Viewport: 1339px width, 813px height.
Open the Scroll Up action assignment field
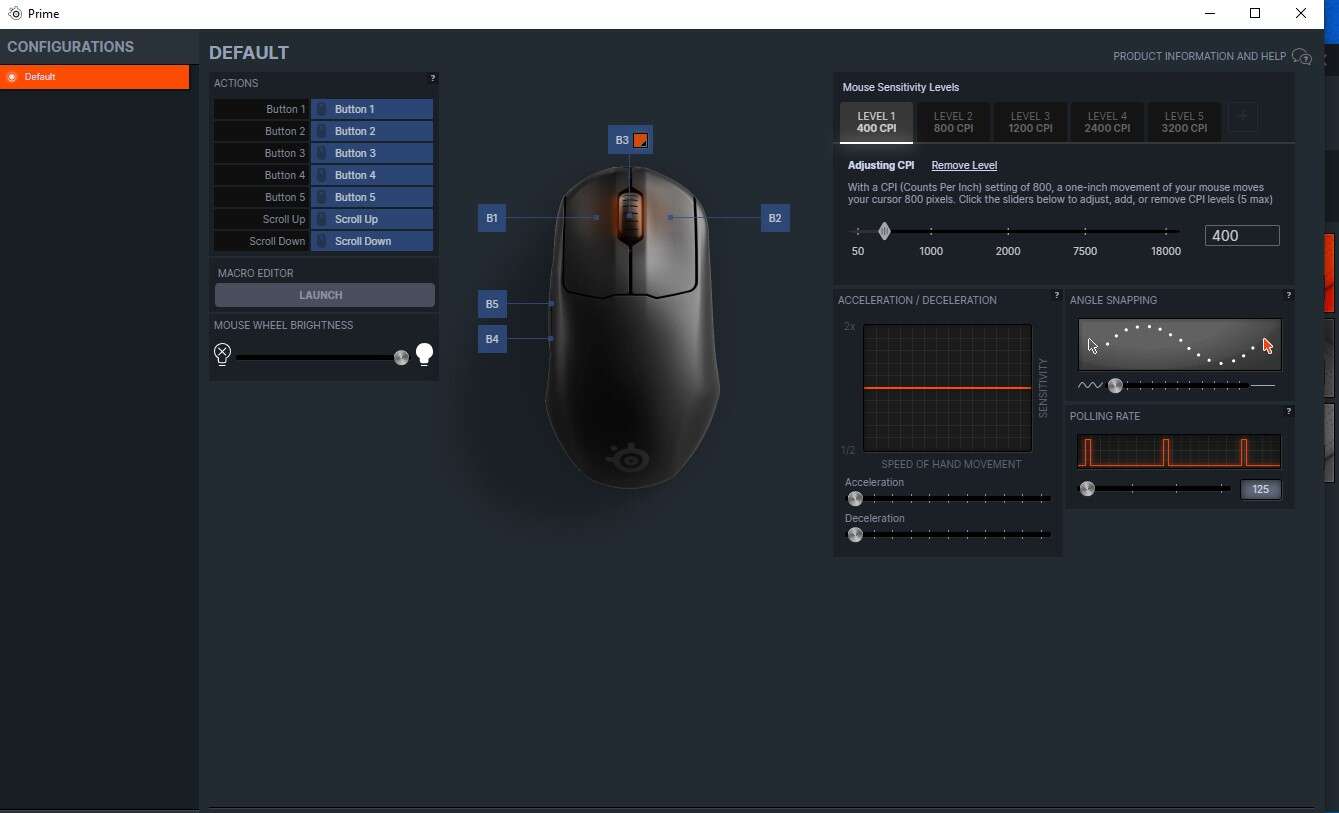(371, 219)
